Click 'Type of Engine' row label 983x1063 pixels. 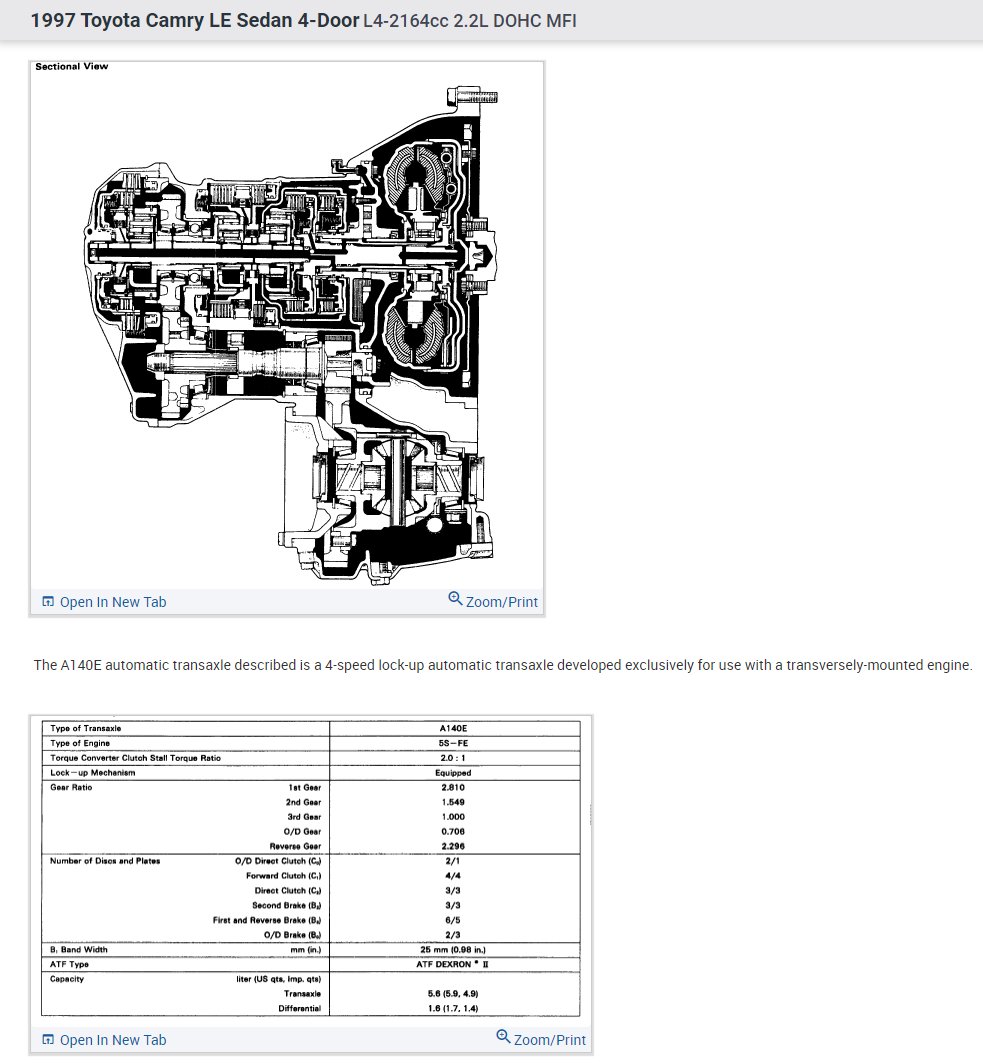coord(79,744)
